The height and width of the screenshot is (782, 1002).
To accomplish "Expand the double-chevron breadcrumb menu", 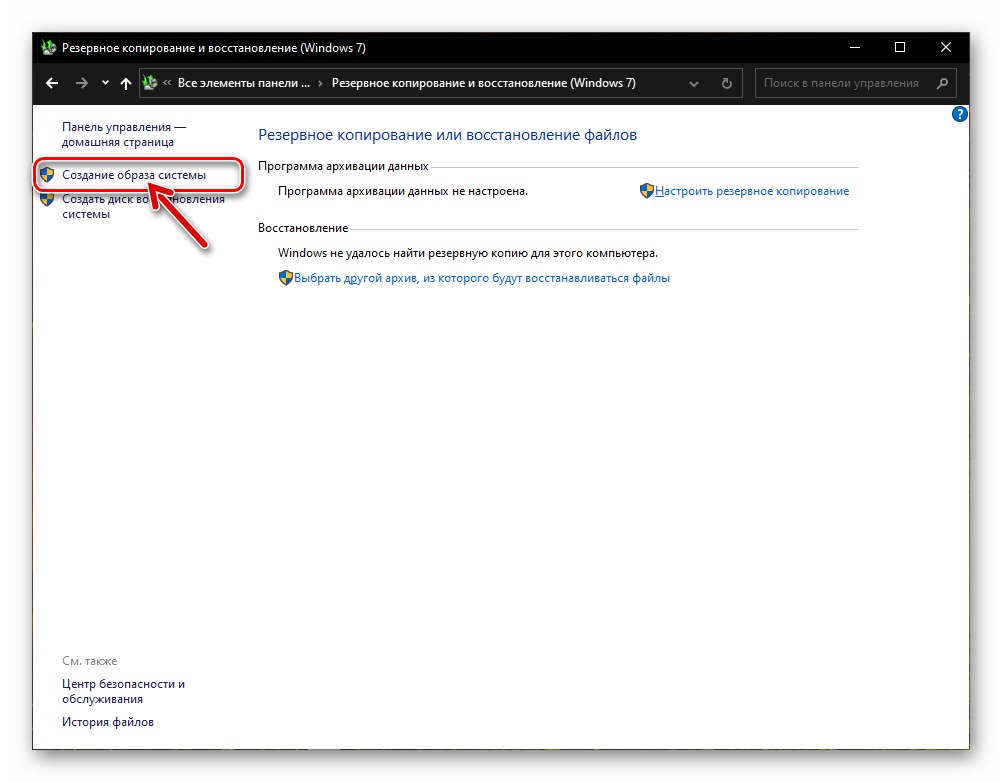I will click(x=167, y=83).
